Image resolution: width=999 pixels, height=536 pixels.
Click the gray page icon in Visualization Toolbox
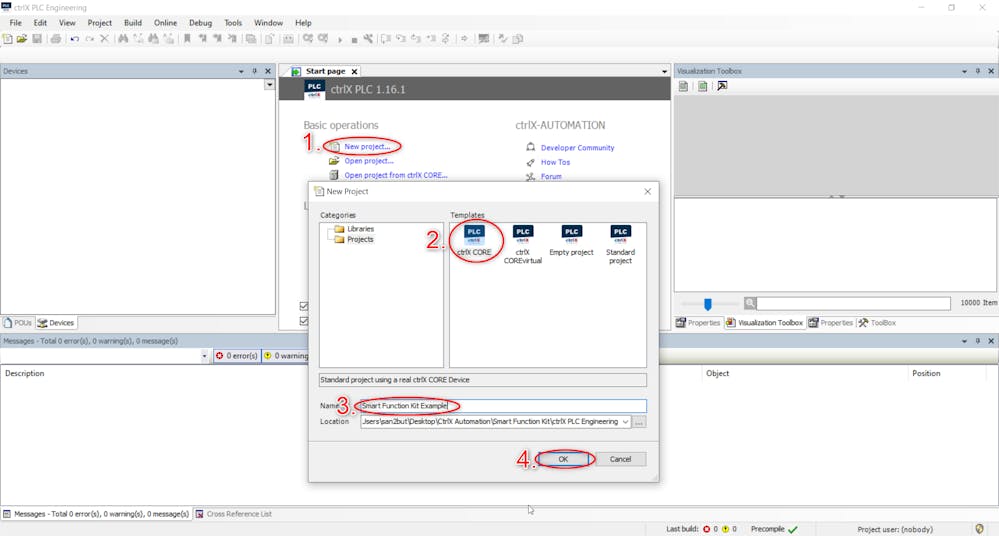[x=684, y=86]
